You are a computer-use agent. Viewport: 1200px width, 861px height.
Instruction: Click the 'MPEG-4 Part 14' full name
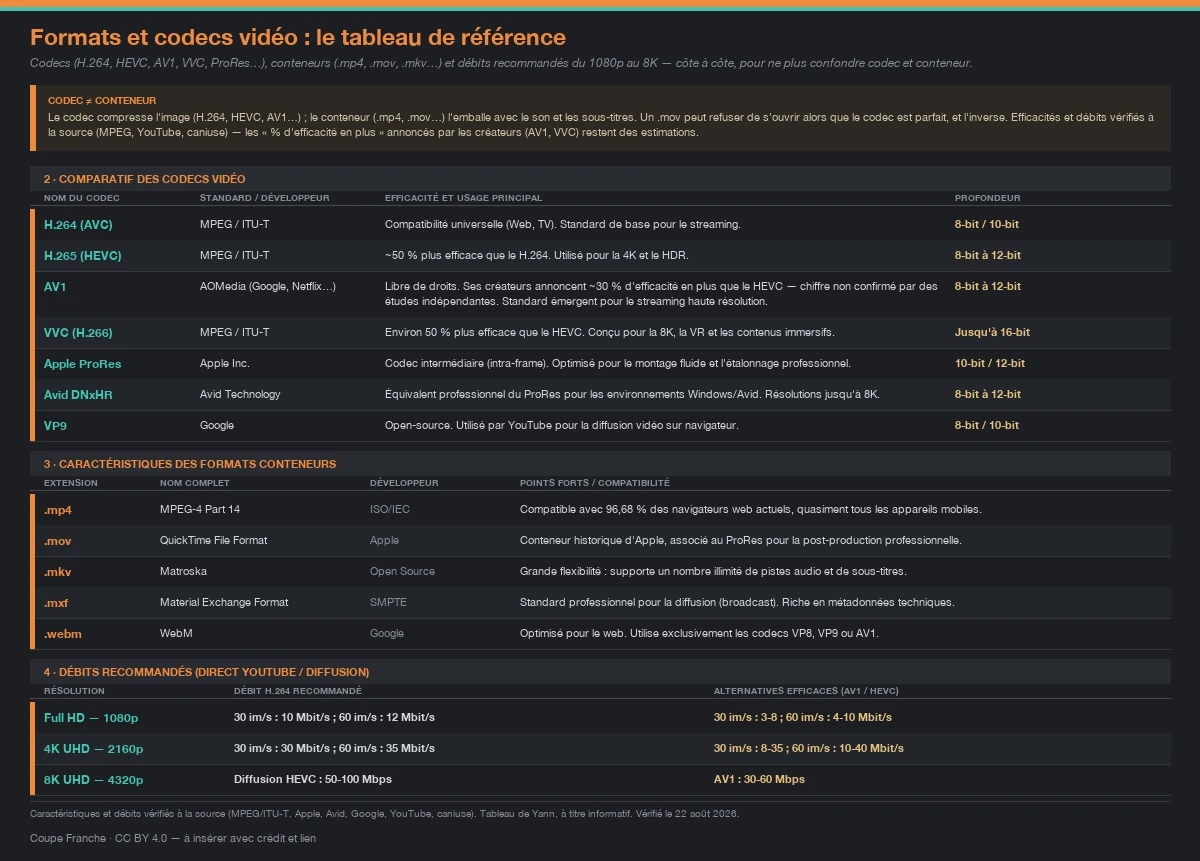pyautogui.click(x=200, y=510)
